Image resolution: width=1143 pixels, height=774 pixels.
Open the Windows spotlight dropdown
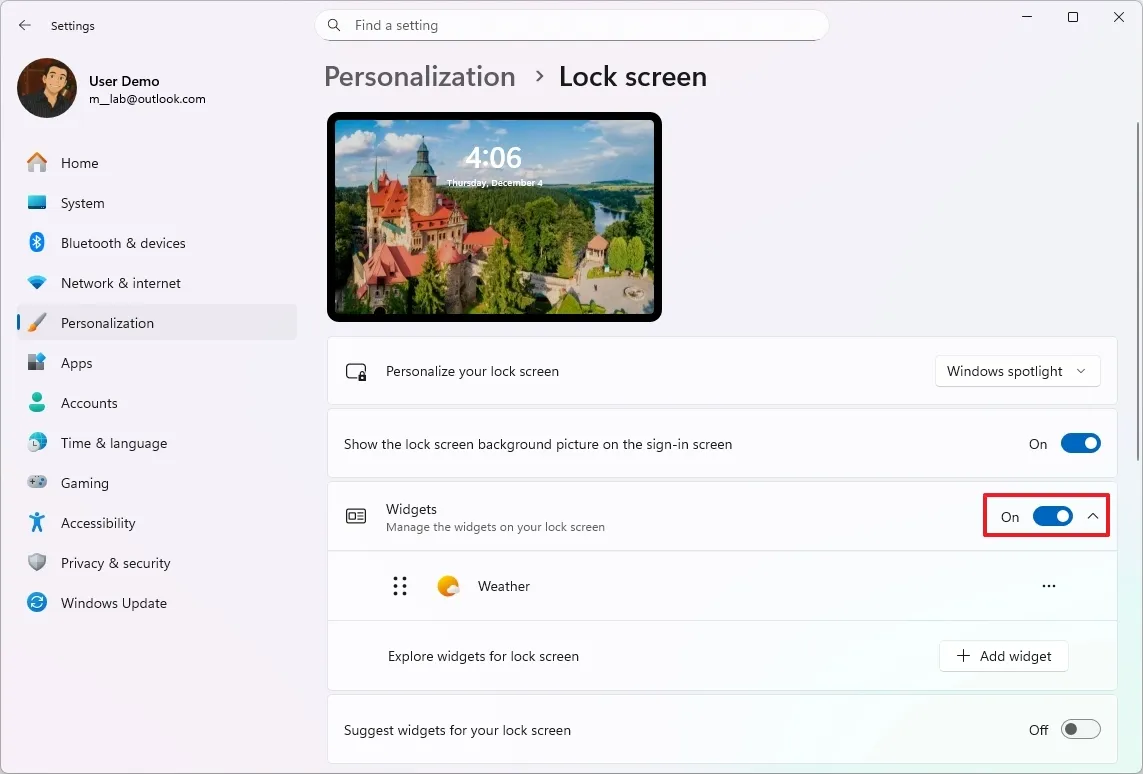[1017, 371]
